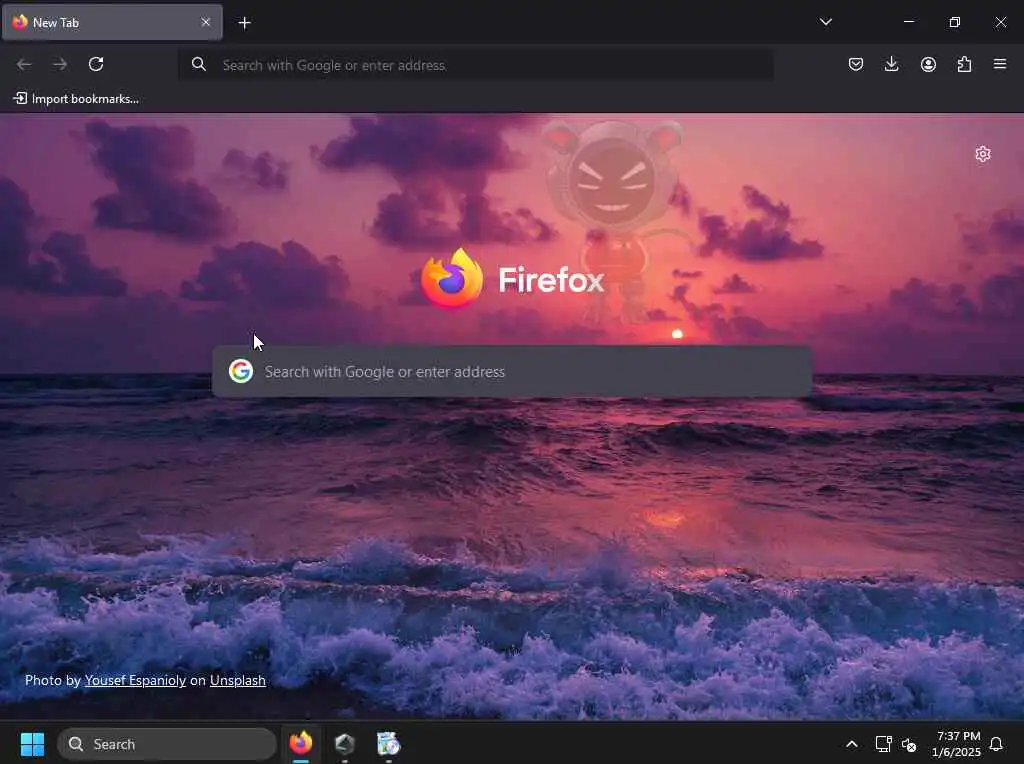
Task: Expand the list all tabs dropdown
Action: coord(825,22)
